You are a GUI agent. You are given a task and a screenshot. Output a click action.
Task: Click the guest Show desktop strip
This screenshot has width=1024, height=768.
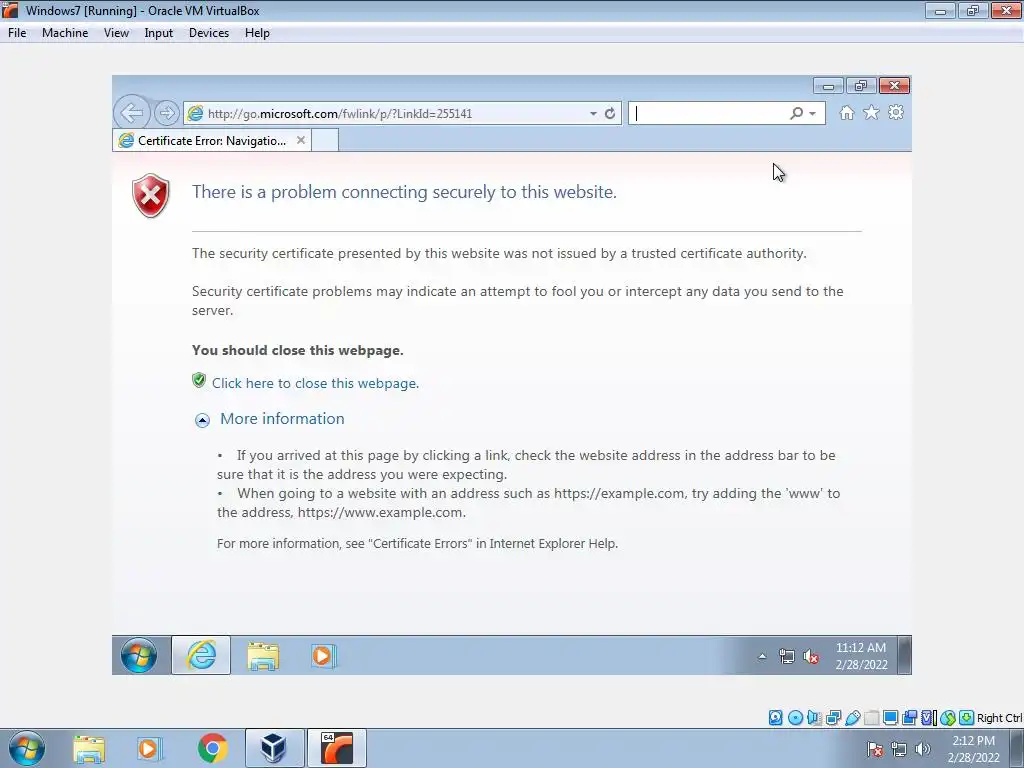click(904, 655)
